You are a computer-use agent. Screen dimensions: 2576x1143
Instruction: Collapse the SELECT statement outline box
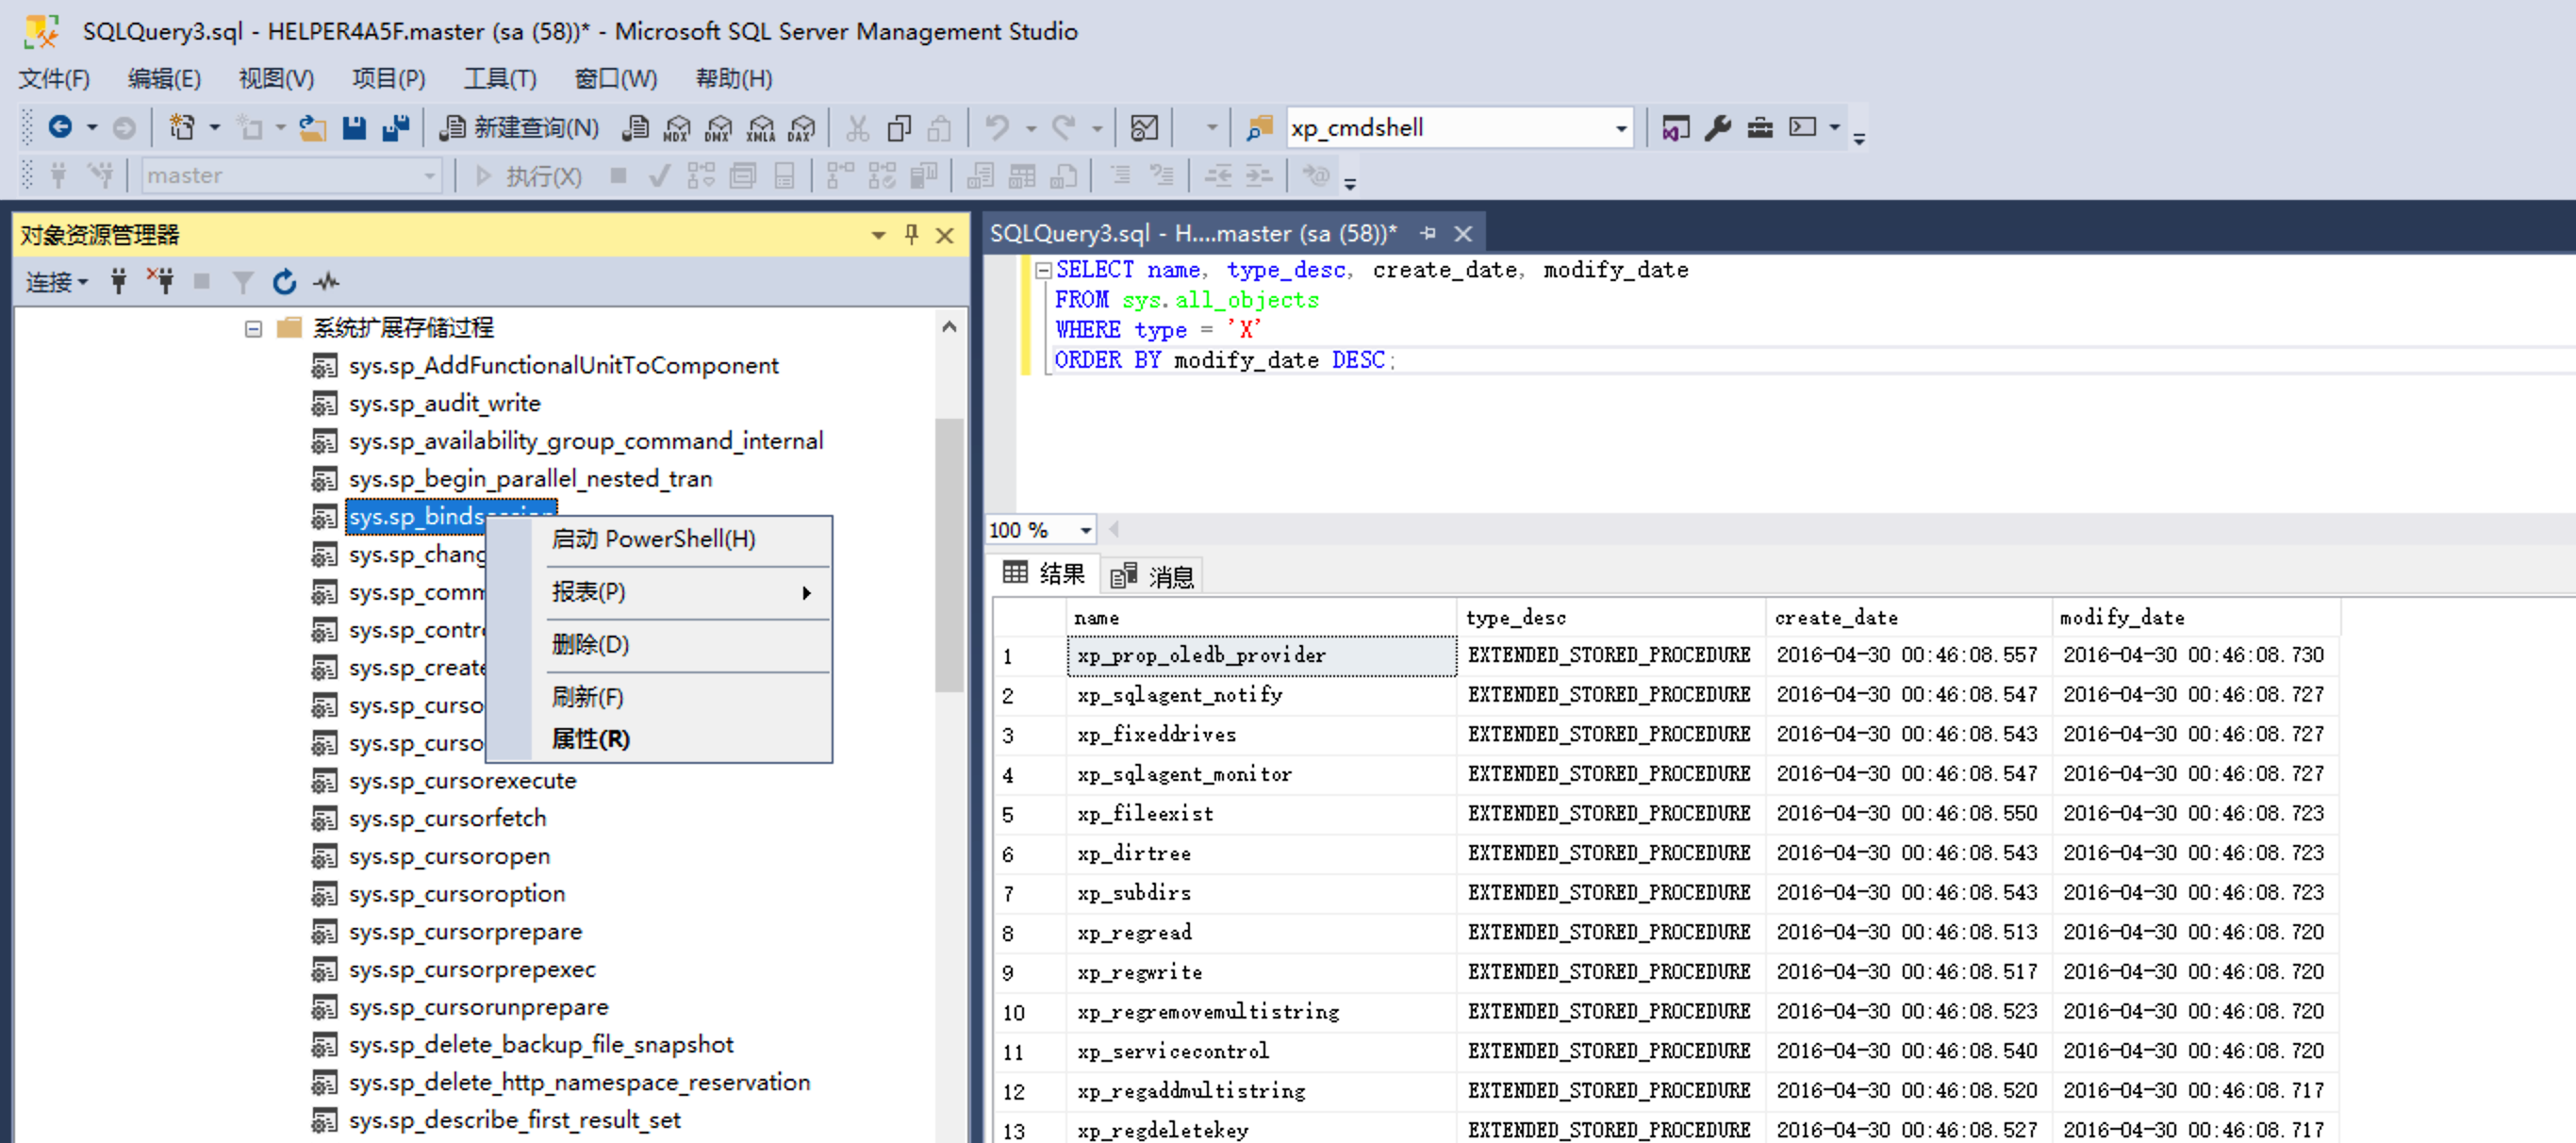[x=1043, y=270]
